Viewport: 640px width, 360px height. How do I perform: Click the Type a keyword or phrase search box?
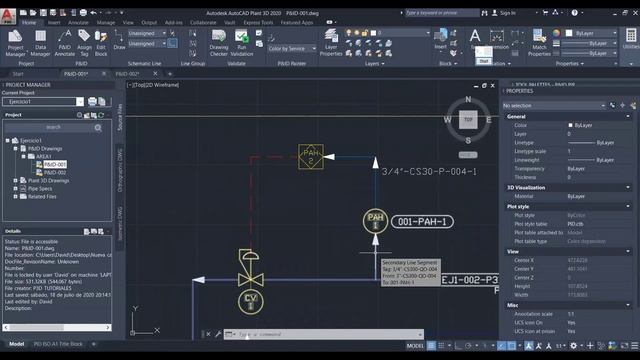click(x=442, y=13)
